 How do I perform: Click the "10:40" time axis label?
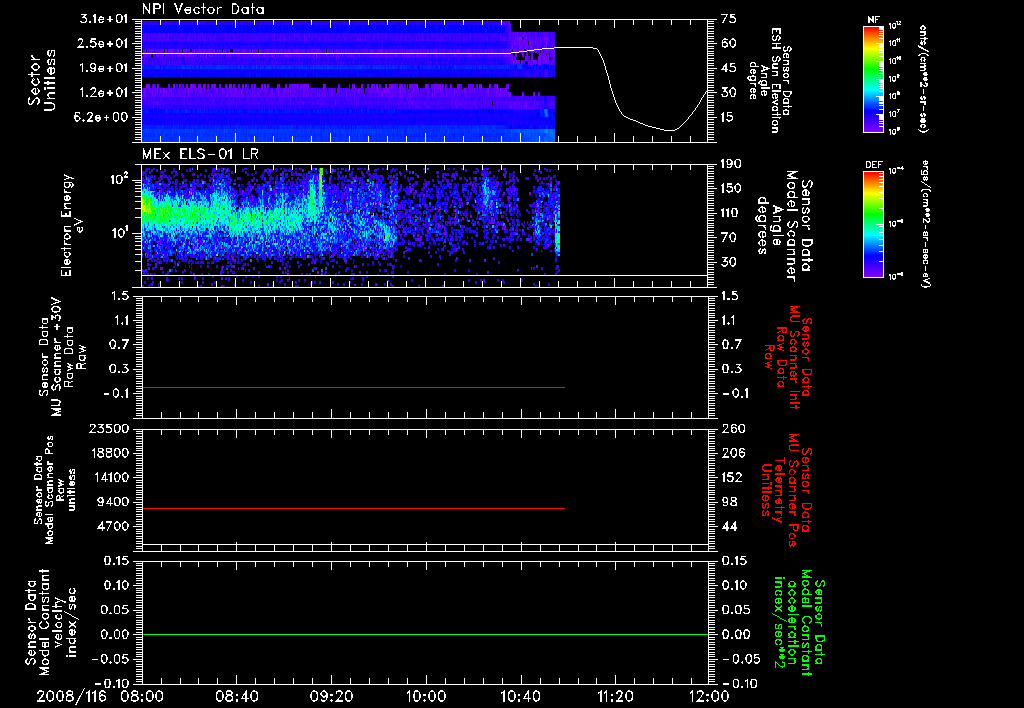click(x=520, y=696)
